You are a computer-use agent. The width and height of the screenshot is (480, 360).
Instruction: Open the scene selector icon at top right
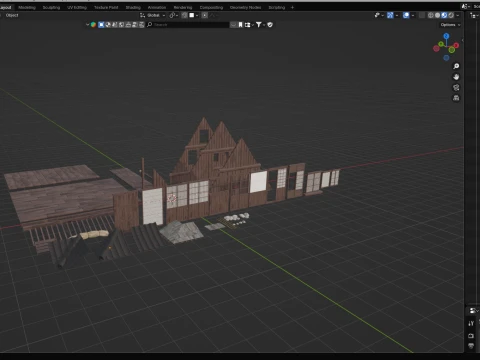(465, 7)
